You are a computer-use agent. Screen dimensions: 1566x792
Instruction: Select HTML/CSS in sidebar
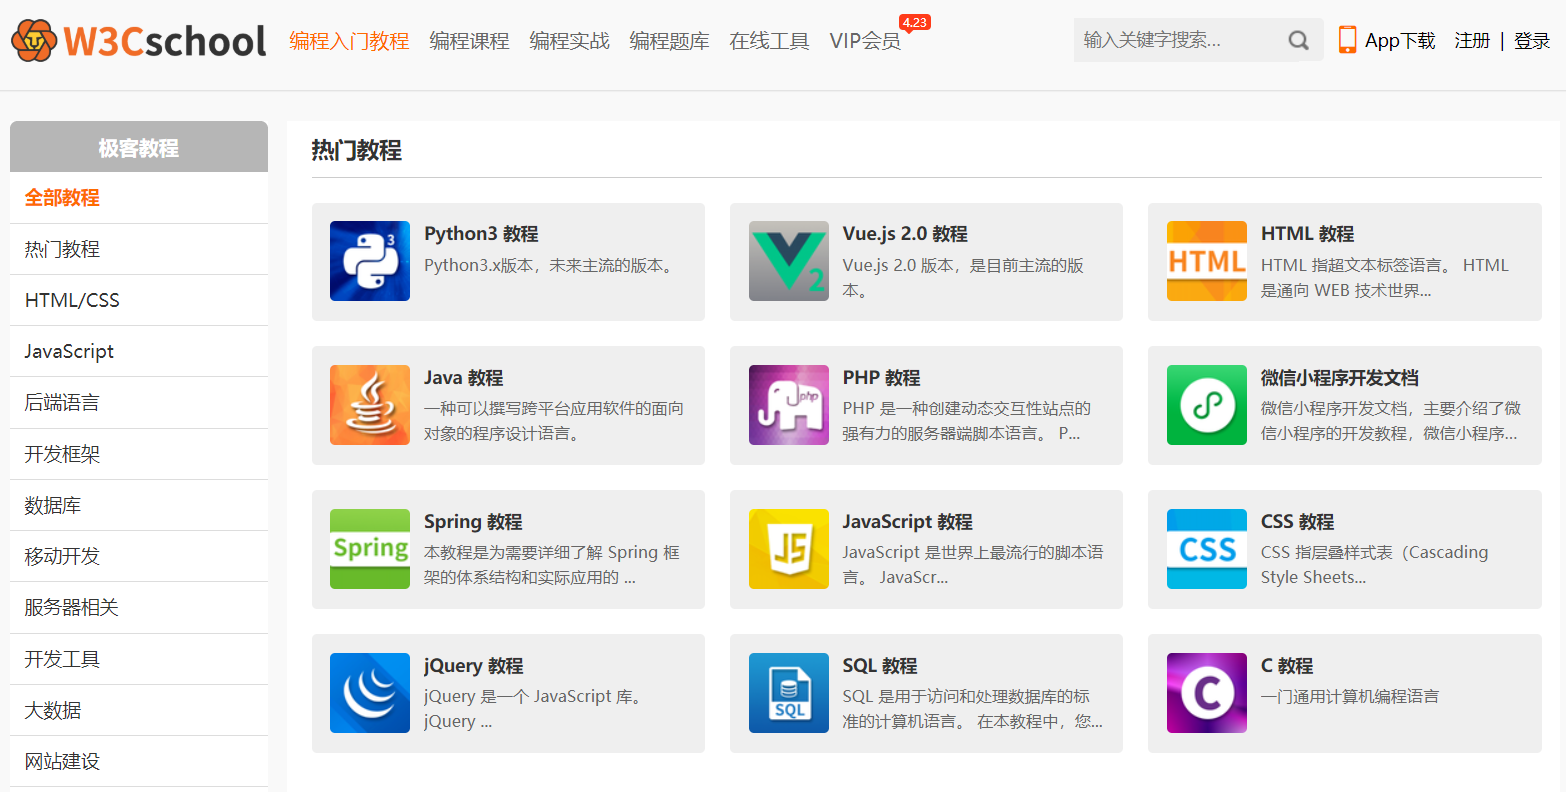[139, 300]
